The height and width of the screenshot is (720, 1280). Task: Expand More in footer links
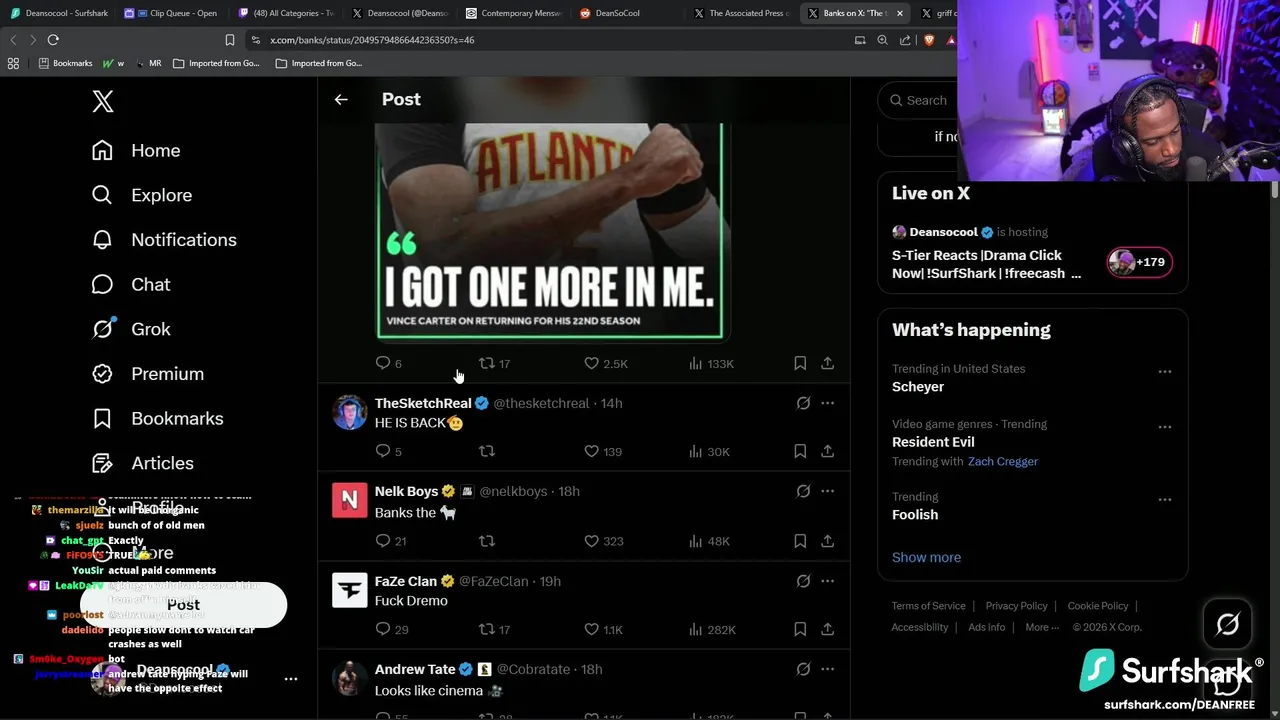(x=1043, y=627)
